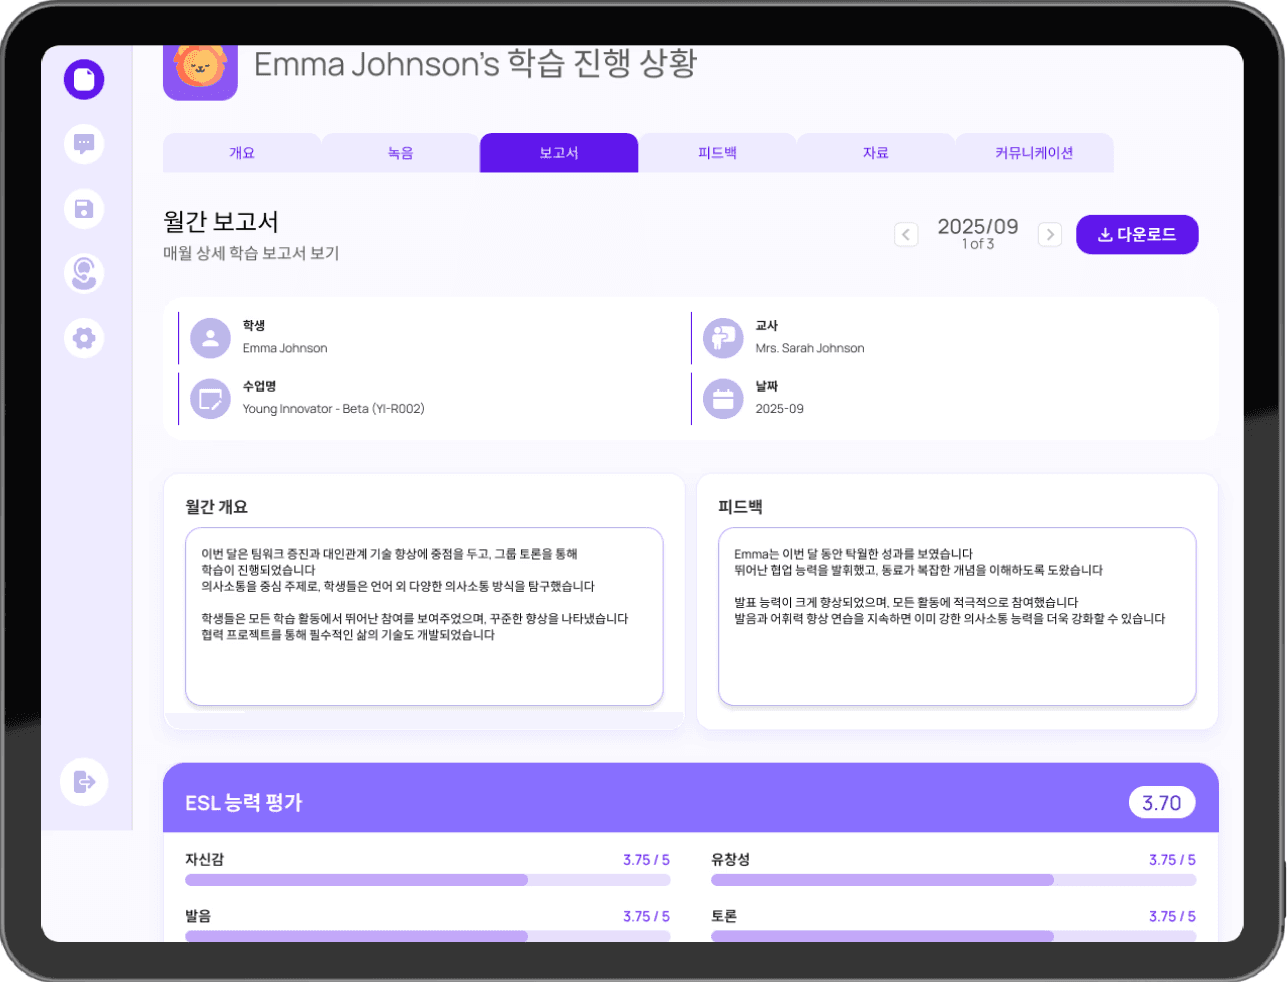
Task: Click the student person icon
Action: coord(210,338)
